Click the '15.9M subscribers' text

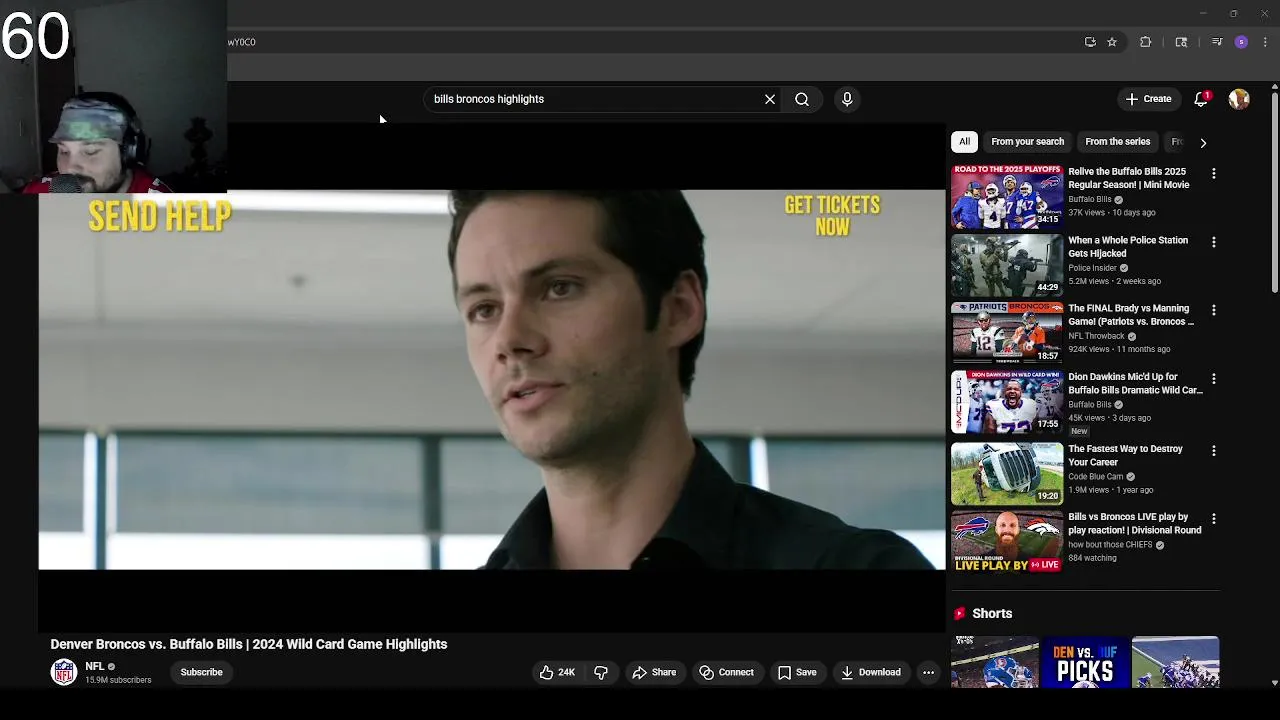(x=118, y=680)
